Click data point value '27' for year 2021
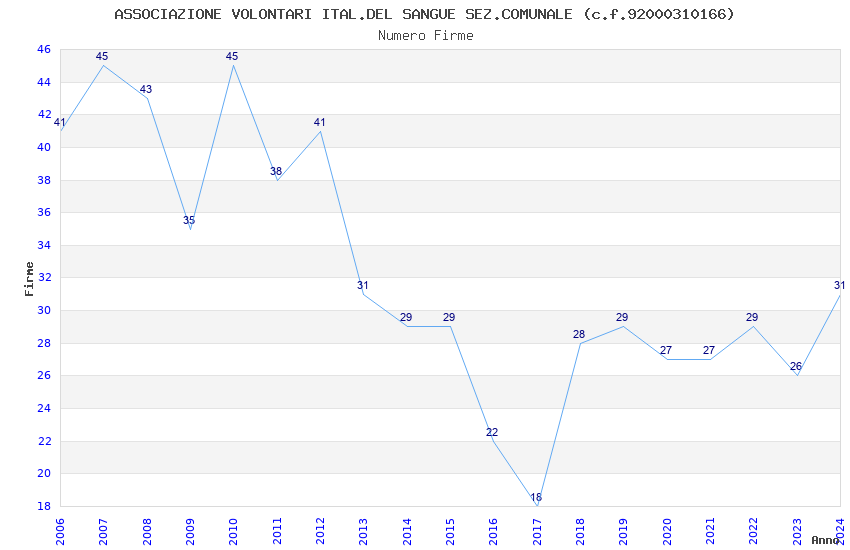The width and height of the screenshot is (850, 550). coord(709,351)
